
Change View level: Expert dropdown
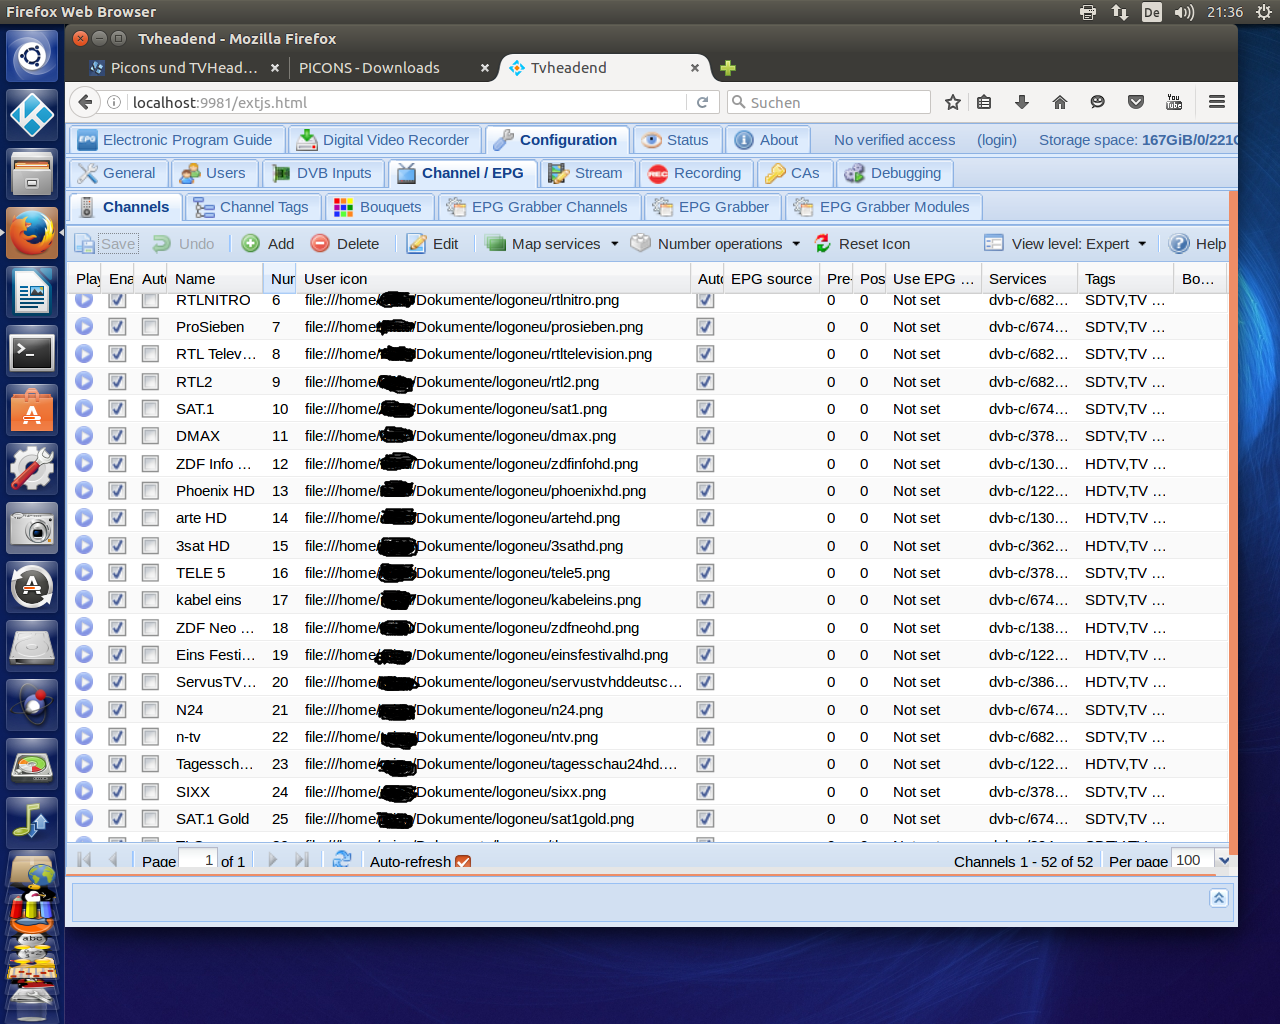(1066, 244)
